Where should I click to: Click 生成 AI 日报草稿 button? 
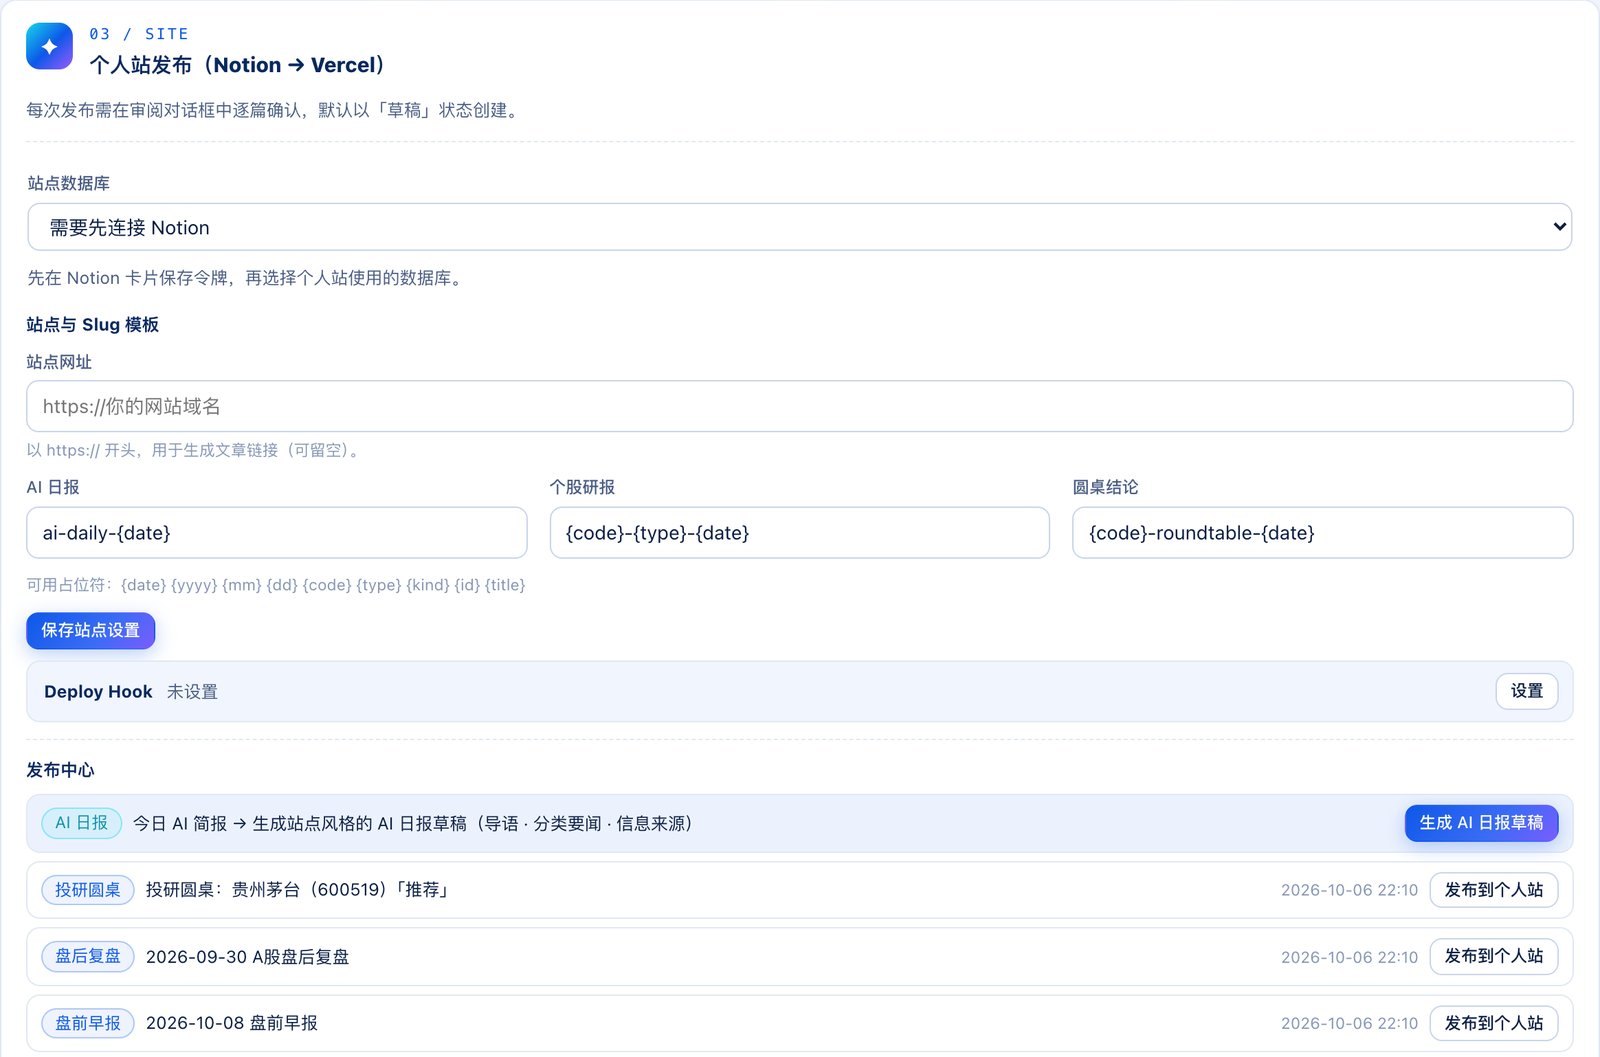coord(1481,823)
